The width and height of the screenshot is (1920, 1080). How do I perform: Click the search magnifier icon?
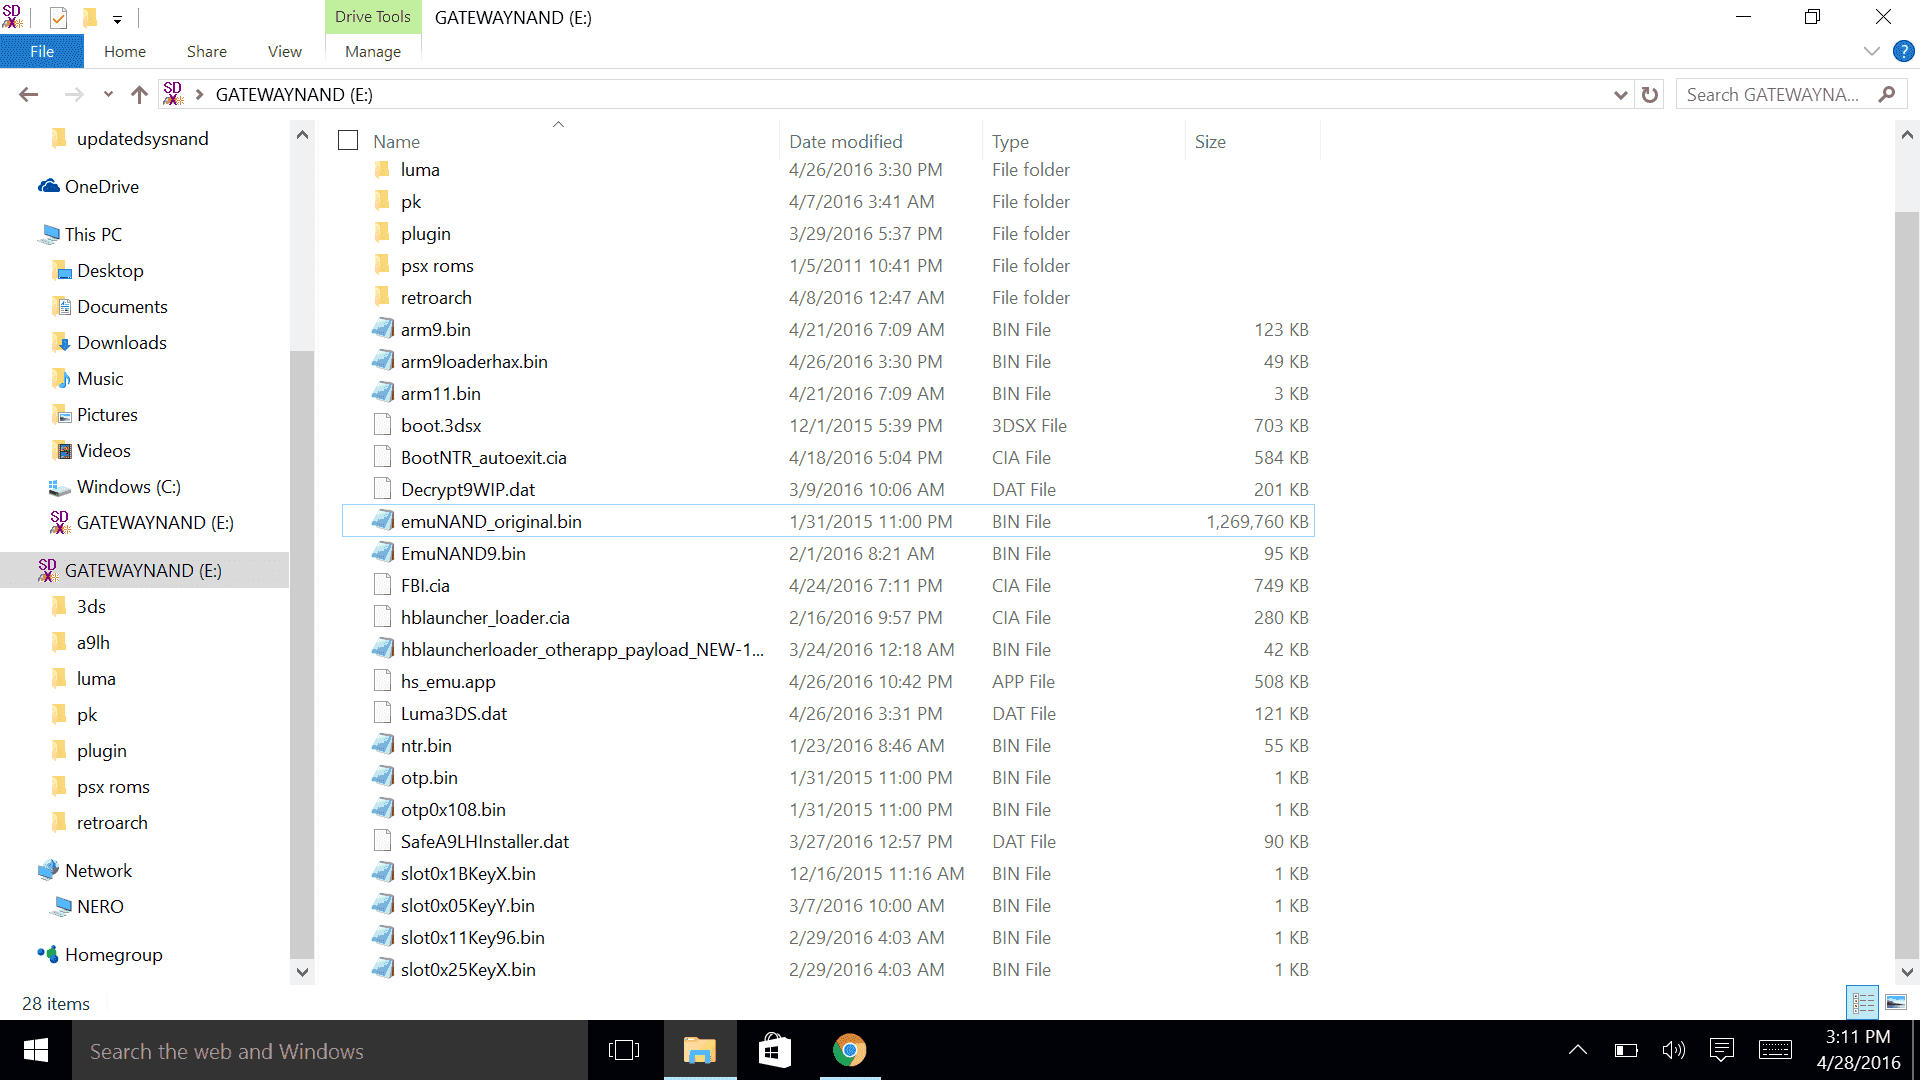(1887, 94)
